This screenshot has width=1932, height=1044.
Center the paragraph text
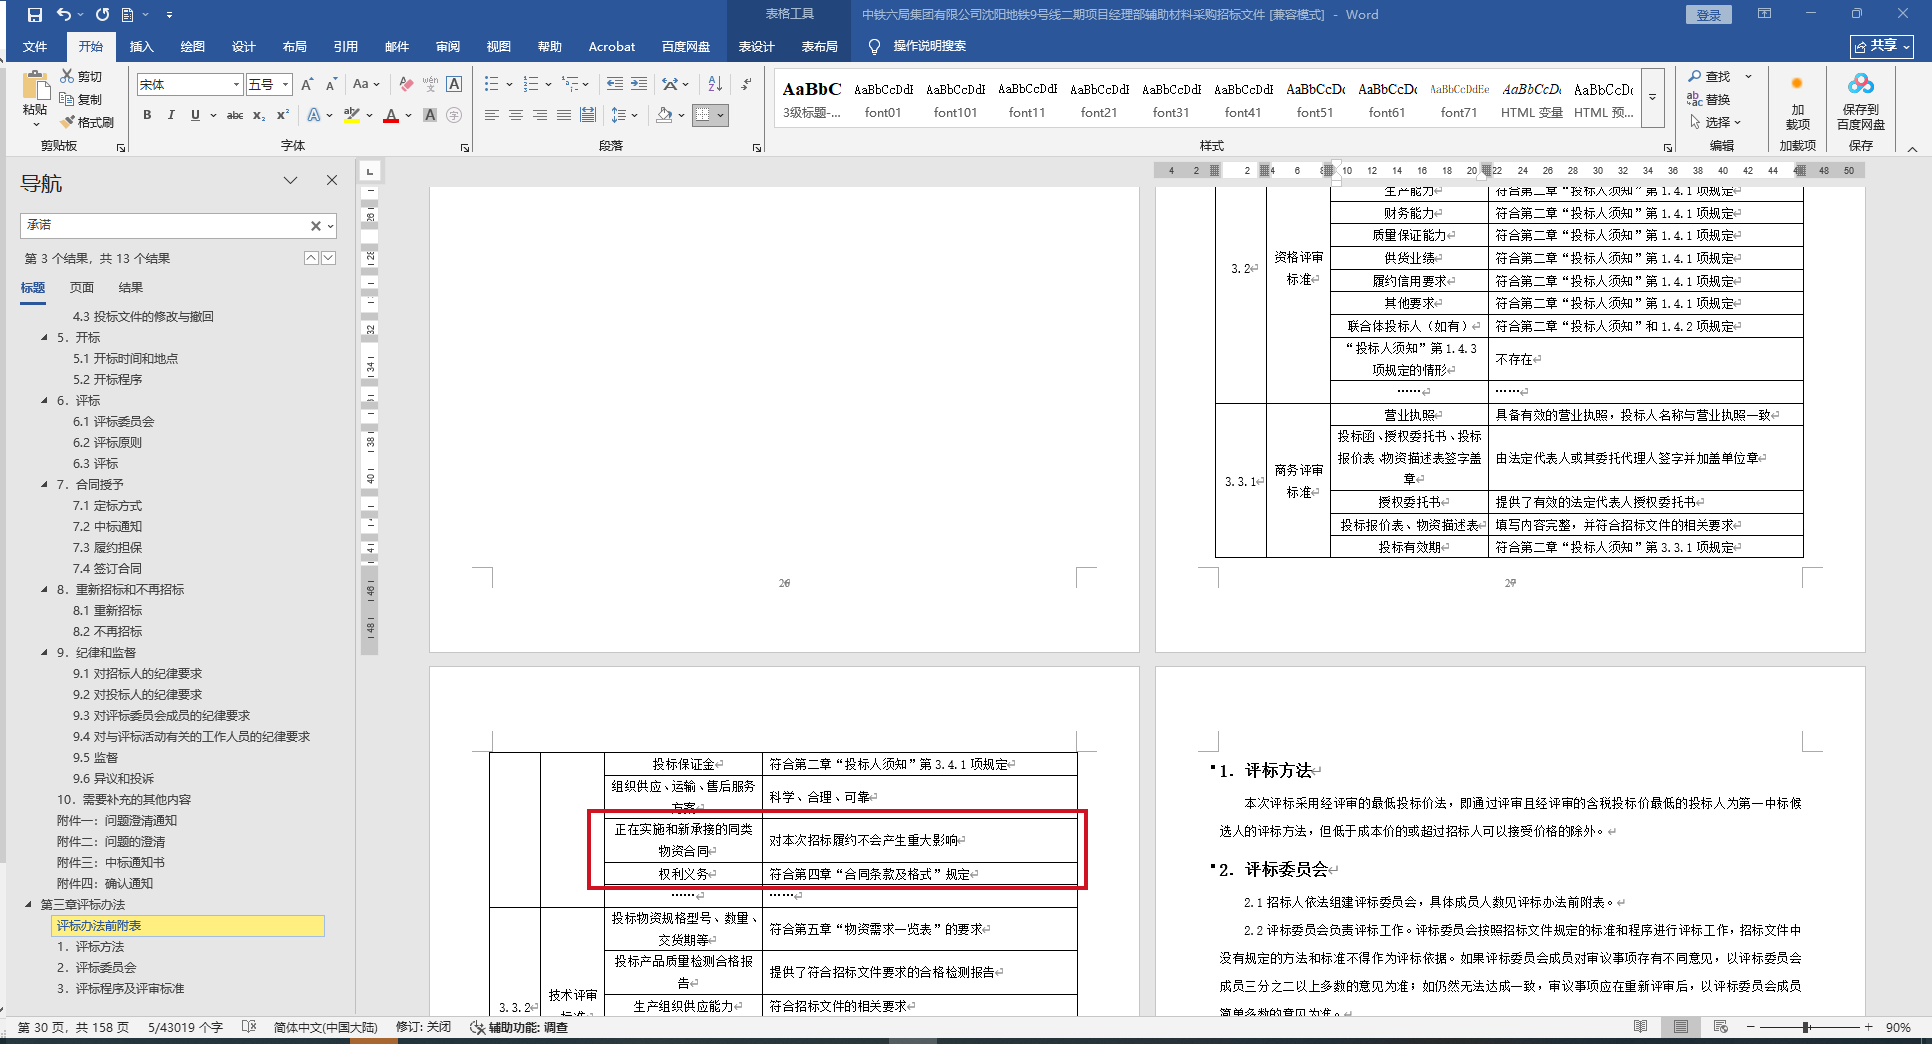pyautogui.click(x=516, y=115)
